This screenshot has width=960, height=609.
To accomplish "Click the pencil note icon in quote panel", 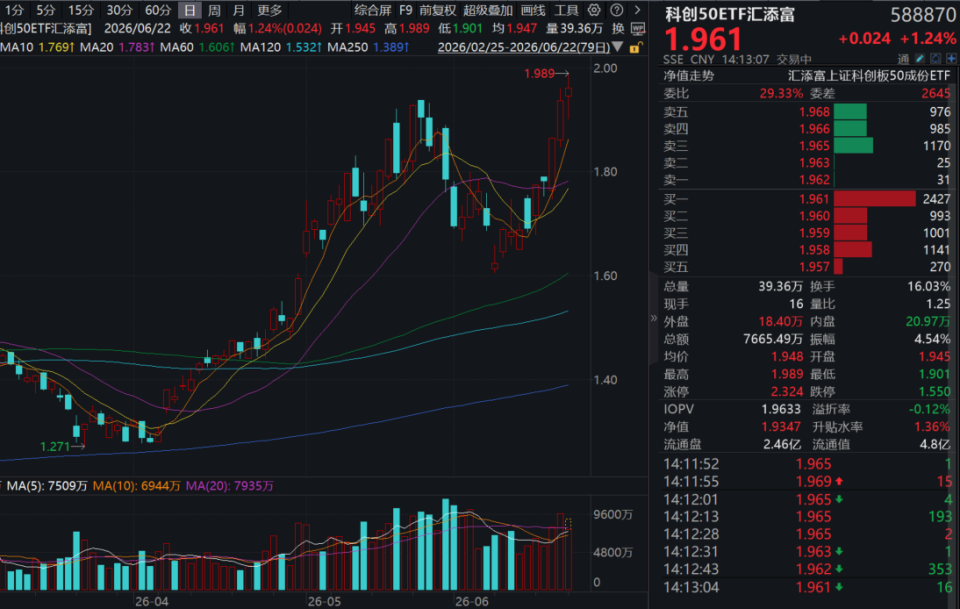I will point(920,59).
